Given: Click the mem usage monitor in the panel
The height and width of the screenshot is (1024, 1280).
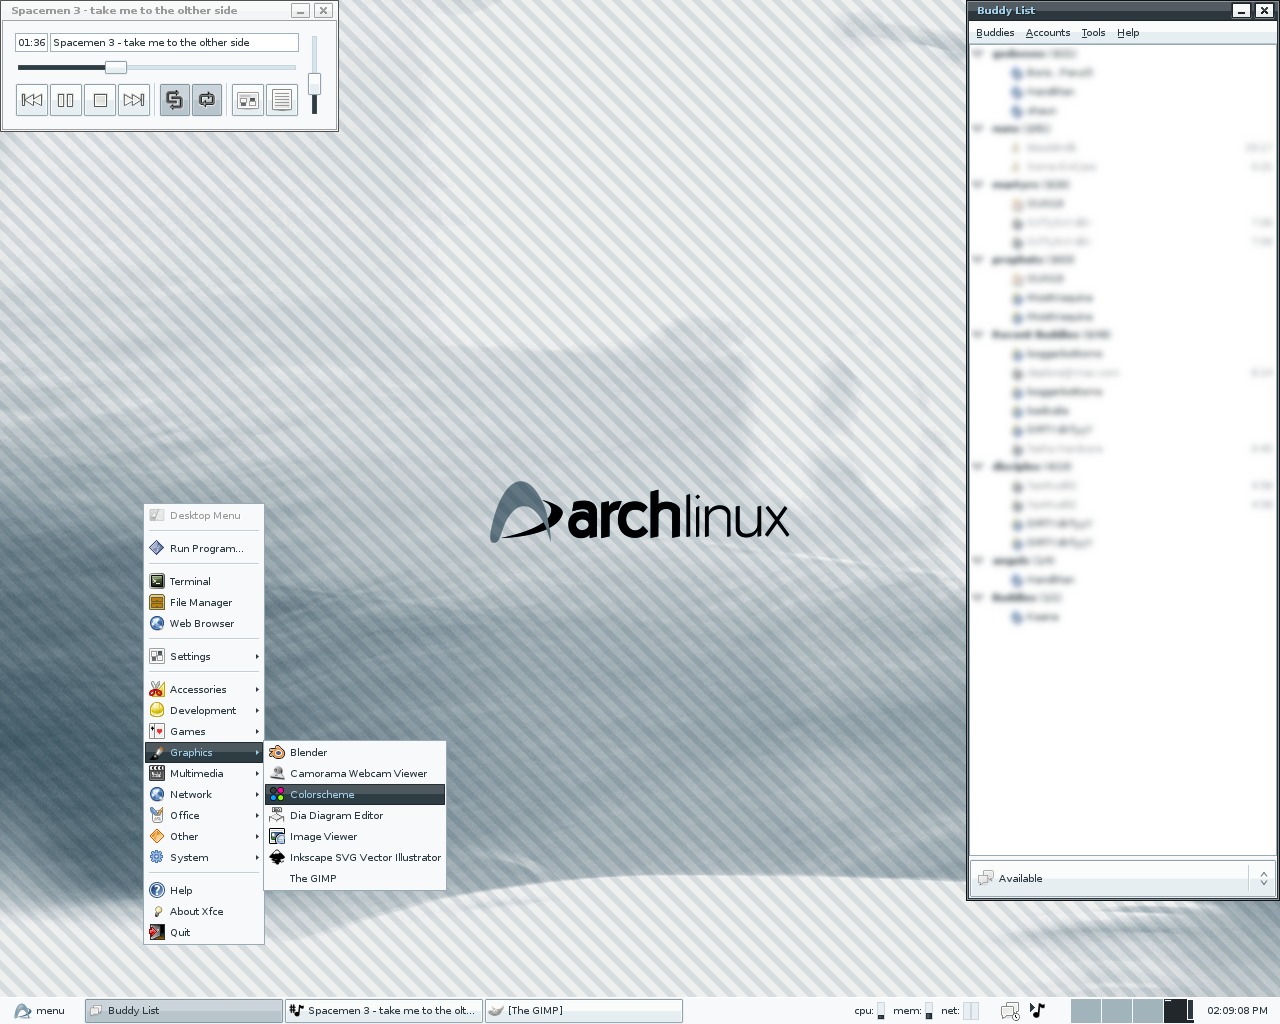Looking at the screenshot, I should [929, 1010].
